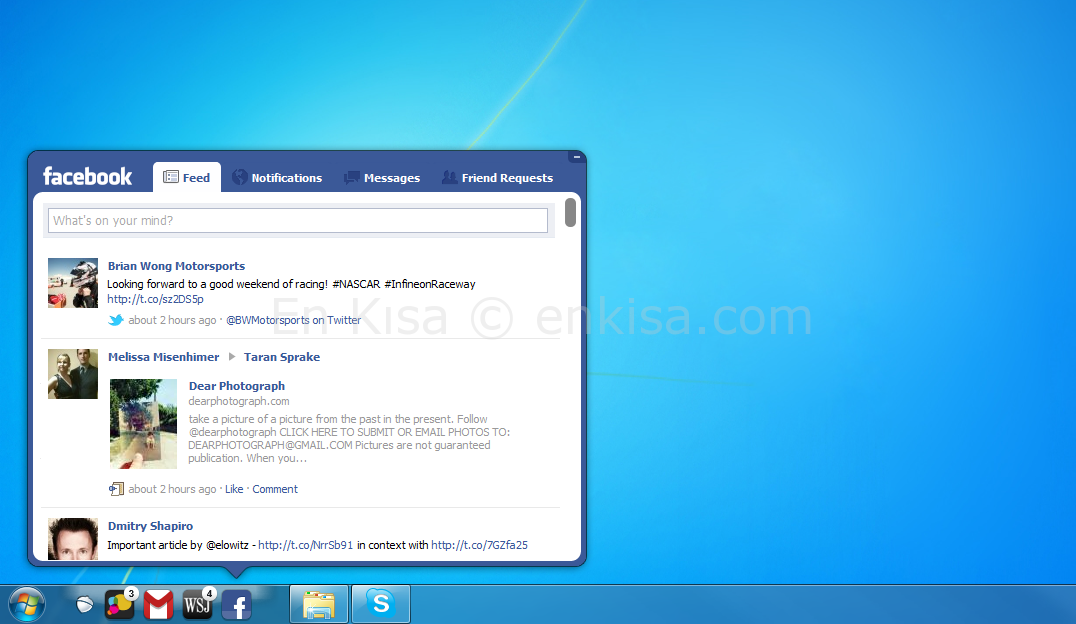Click Dmitry Shapiro's avatar photo
Image resolution: width=1076 pixels, height=624 pixels.
73,539
